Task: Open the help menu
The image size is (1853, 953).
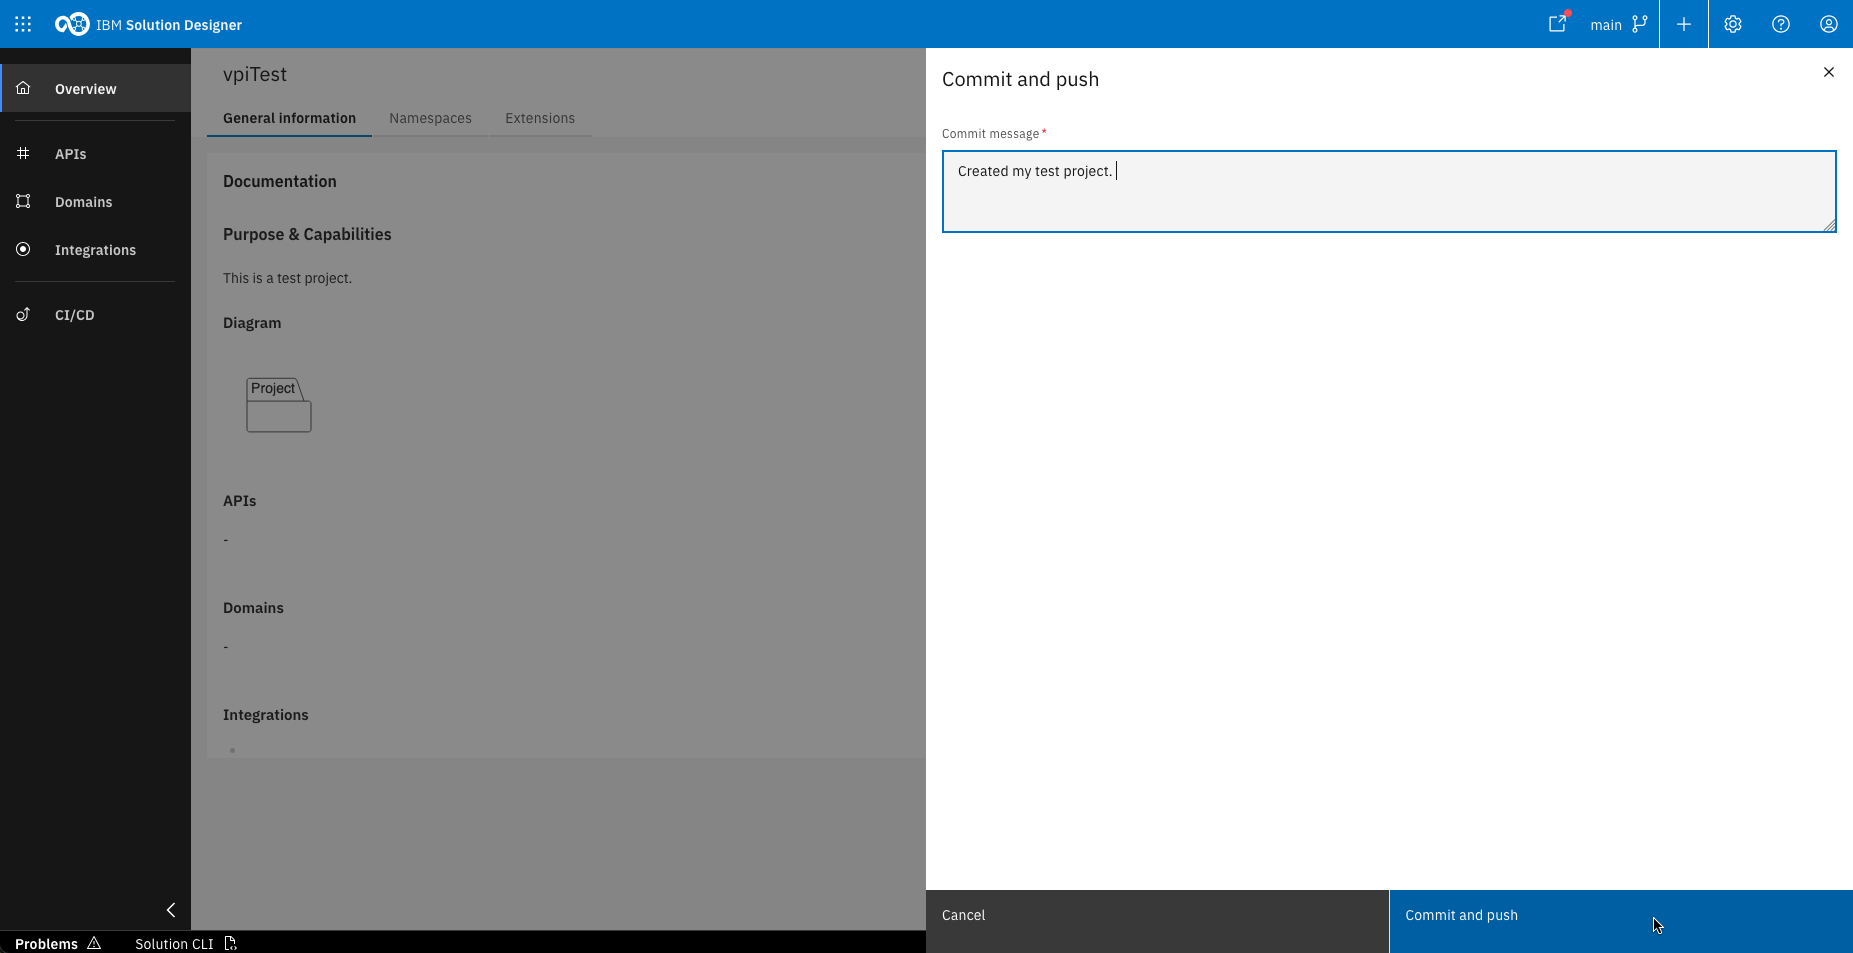Action: click(x=1780, y=24)
